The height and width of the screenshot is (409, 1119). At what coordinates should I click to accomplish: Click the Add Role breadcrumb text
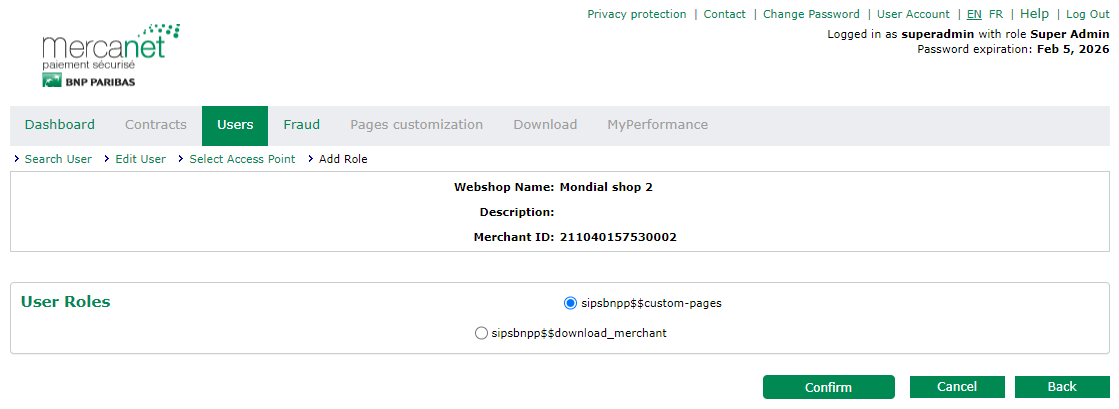(343, 159)
